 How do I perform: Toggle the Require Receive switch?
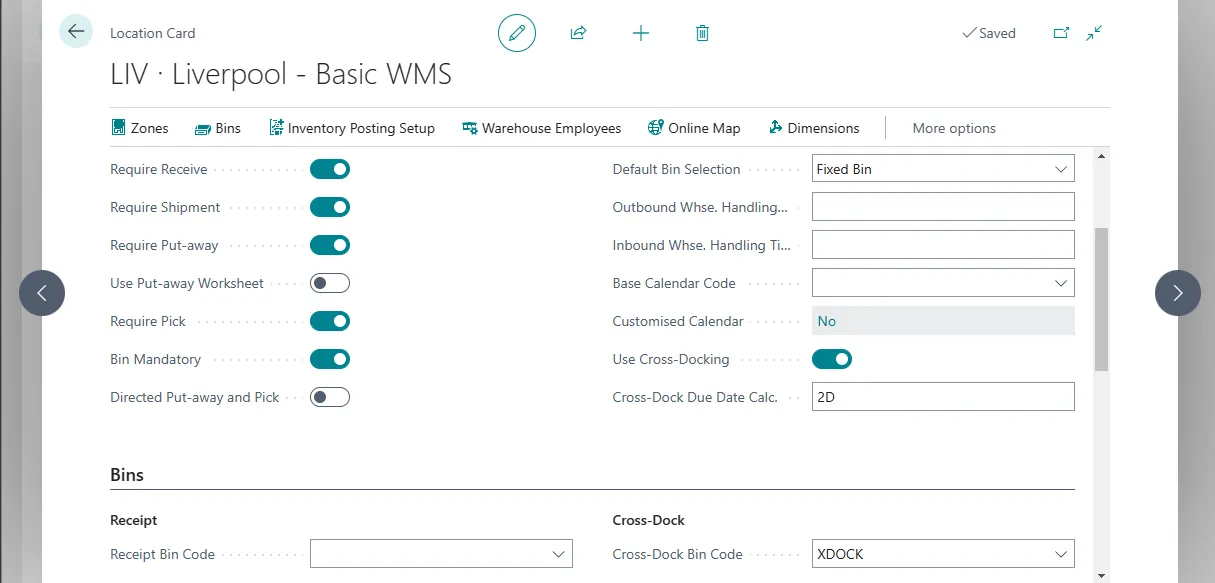pyautogui.click(x=330, y=169)
